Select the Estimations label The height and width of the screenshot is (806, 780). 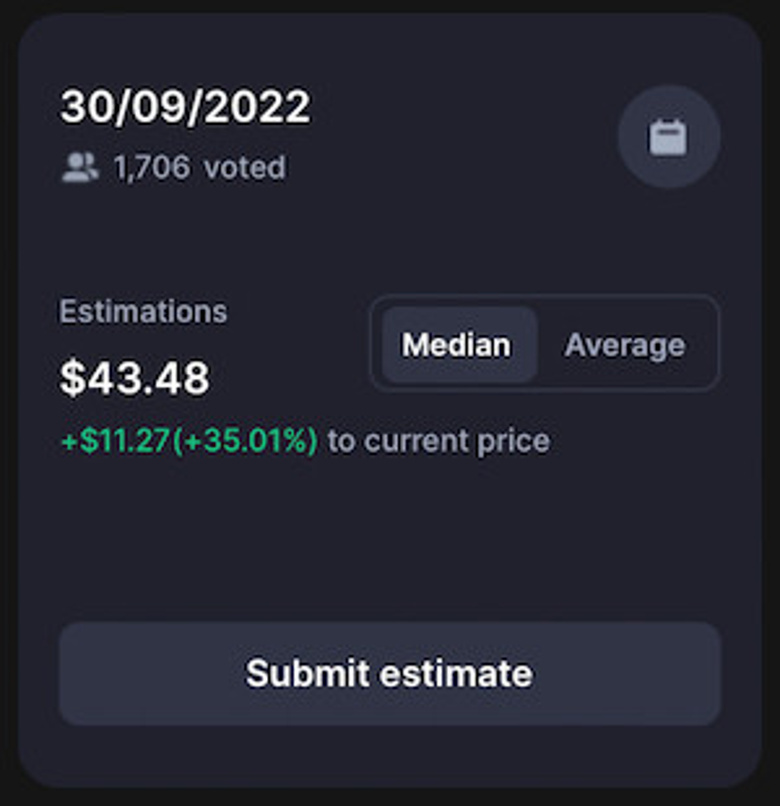click(143, 311)
